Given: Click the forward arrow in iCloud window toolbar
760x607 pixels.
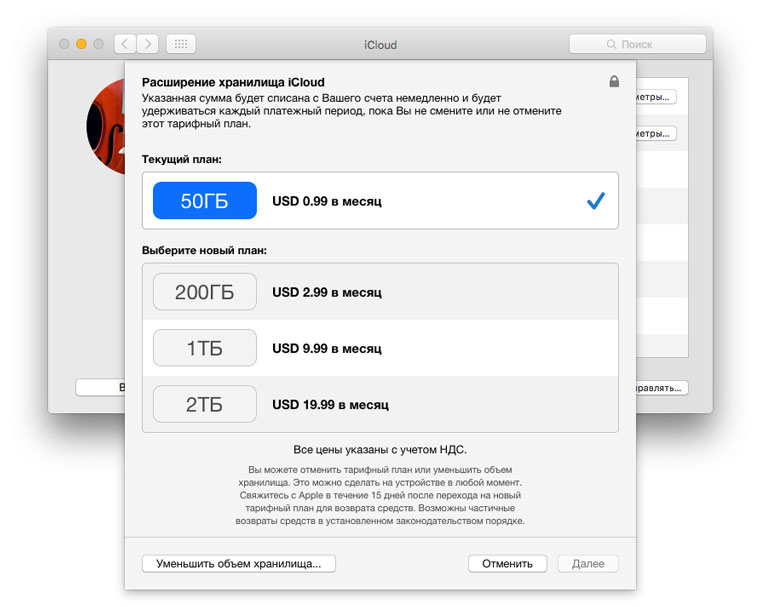Looking at the screenshot, I should pos(148,44).
